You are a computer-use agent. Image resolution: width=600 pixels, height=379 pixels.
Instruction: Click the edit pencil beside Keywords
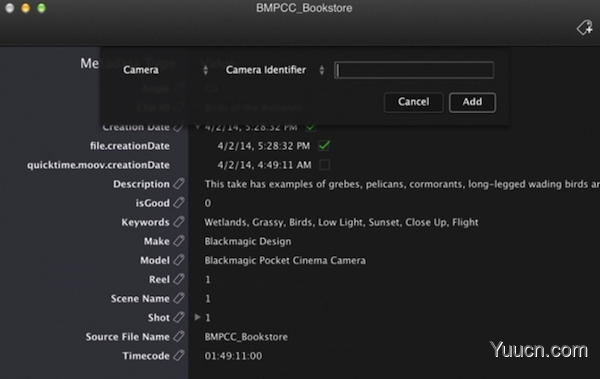coord(179,222)
